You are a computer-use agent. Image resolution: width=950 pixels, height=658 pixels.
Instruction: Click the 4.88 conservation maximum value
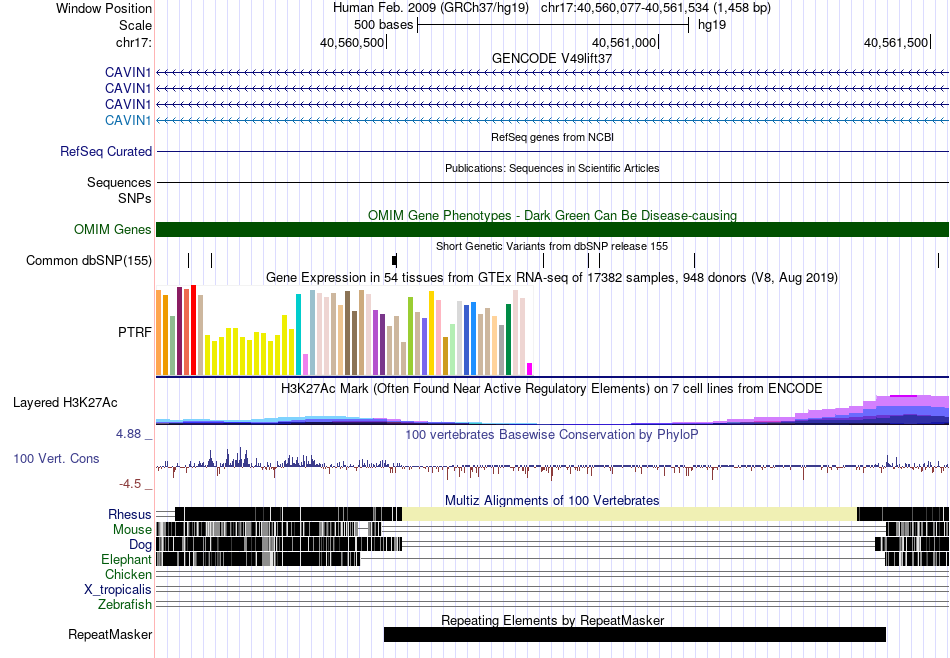pyautogui.click(x=128, y=434)
